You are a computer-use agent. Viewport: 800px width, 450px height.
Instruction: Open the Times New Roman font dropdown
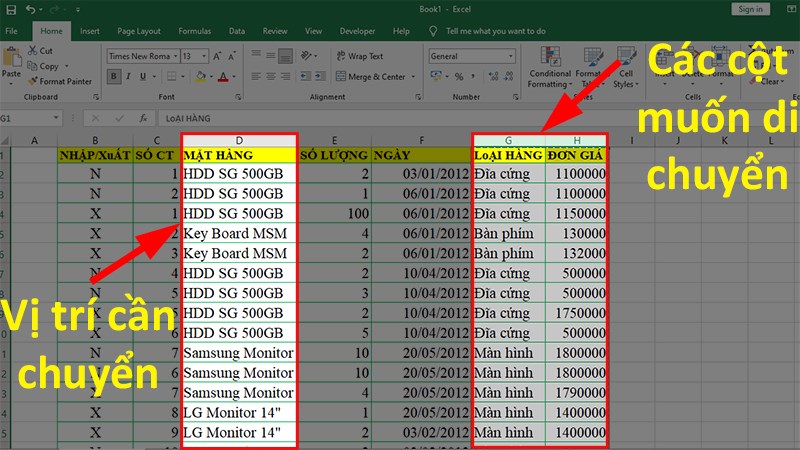pyautogui.click(x=175, y=56)
